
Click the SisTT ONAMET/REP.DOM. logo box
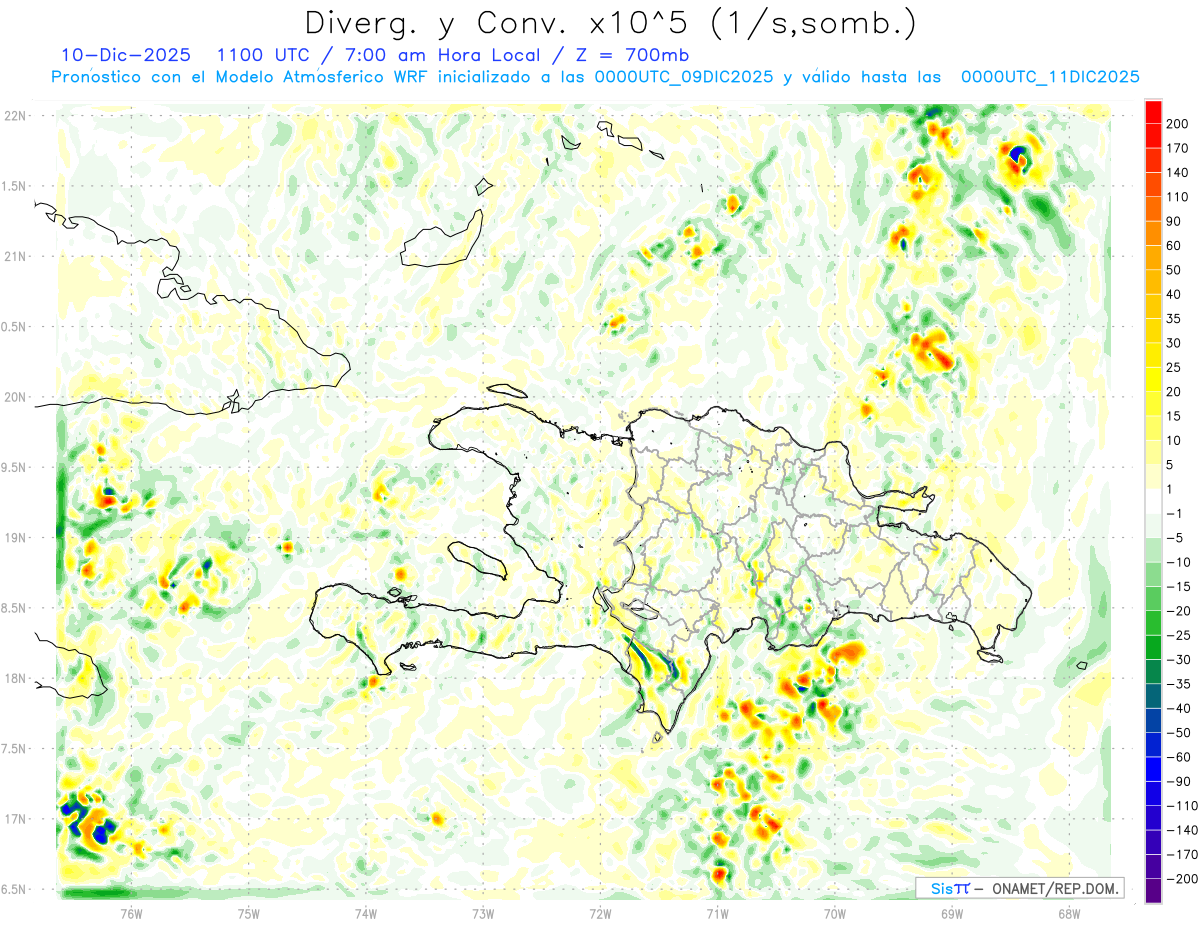[1019, 888]
